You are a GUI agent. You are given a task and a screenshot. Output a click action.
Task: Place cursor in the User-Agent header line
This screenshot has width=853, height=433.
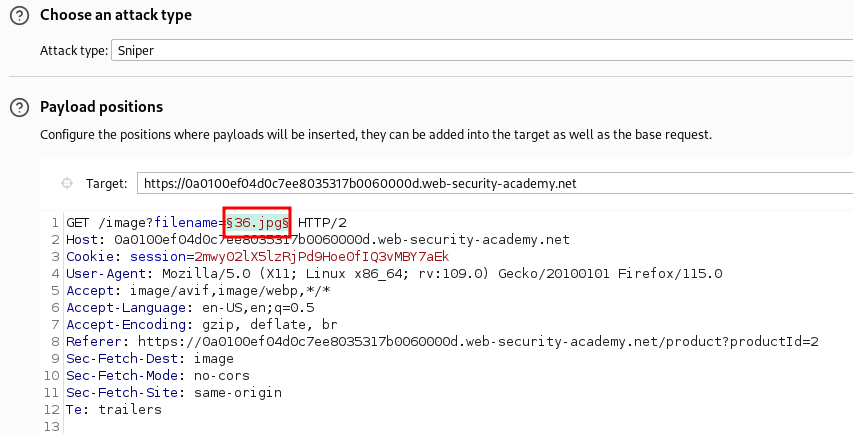click(x=394, y=274)
